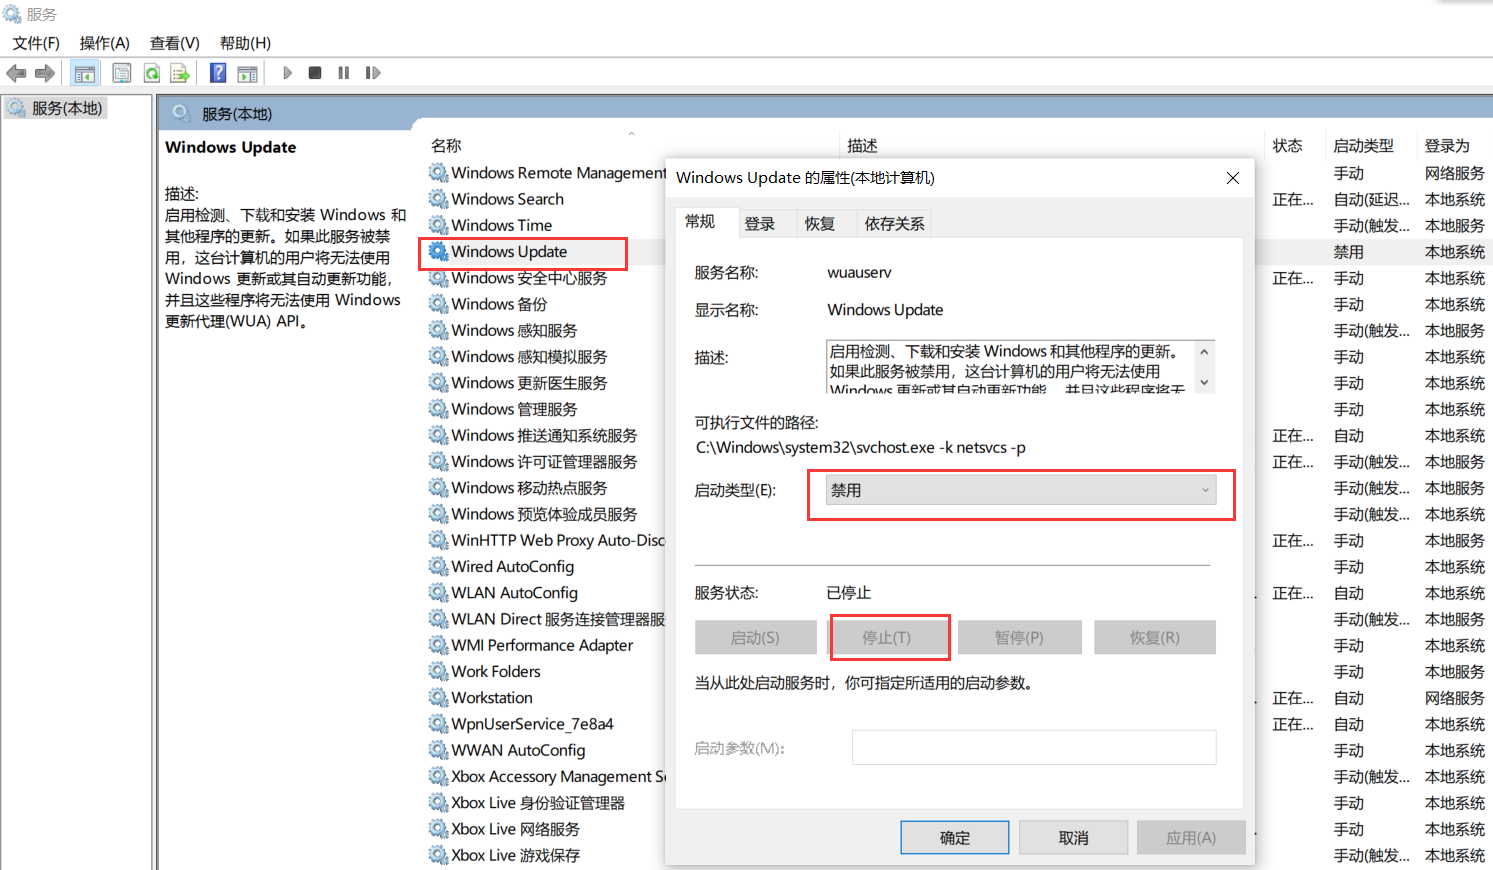1493x870 pixels.
Task: Click the Stop Service square icon
Action: pos(315,73)
